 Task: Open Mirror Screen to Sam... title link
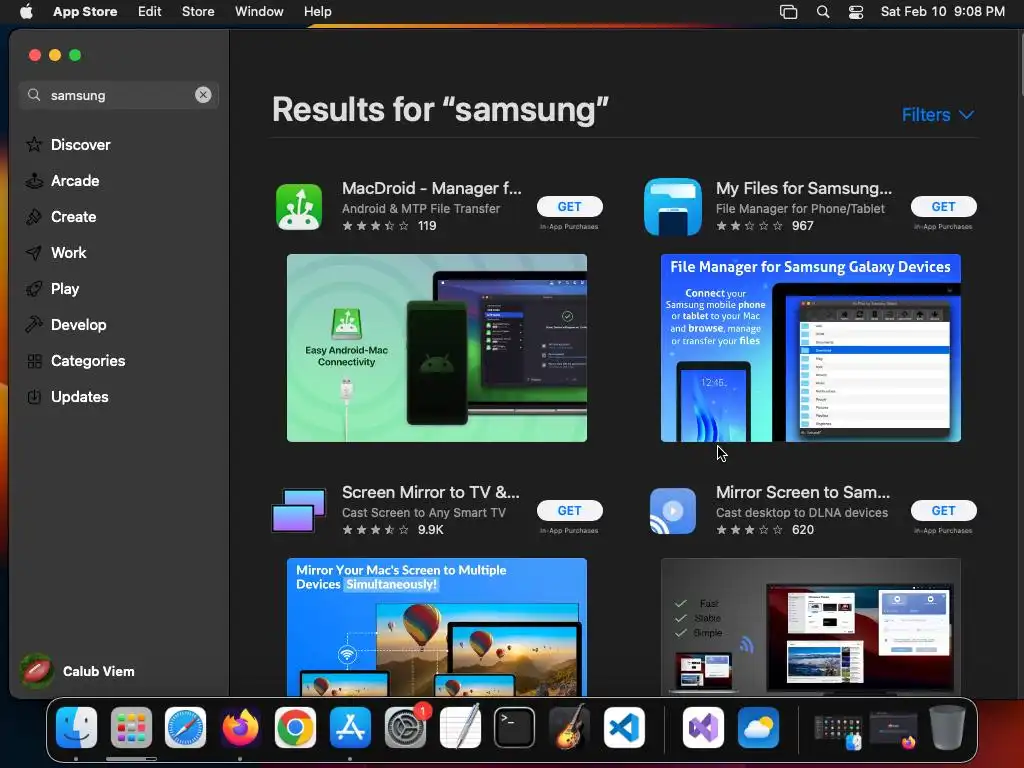(x=803, y=492)
